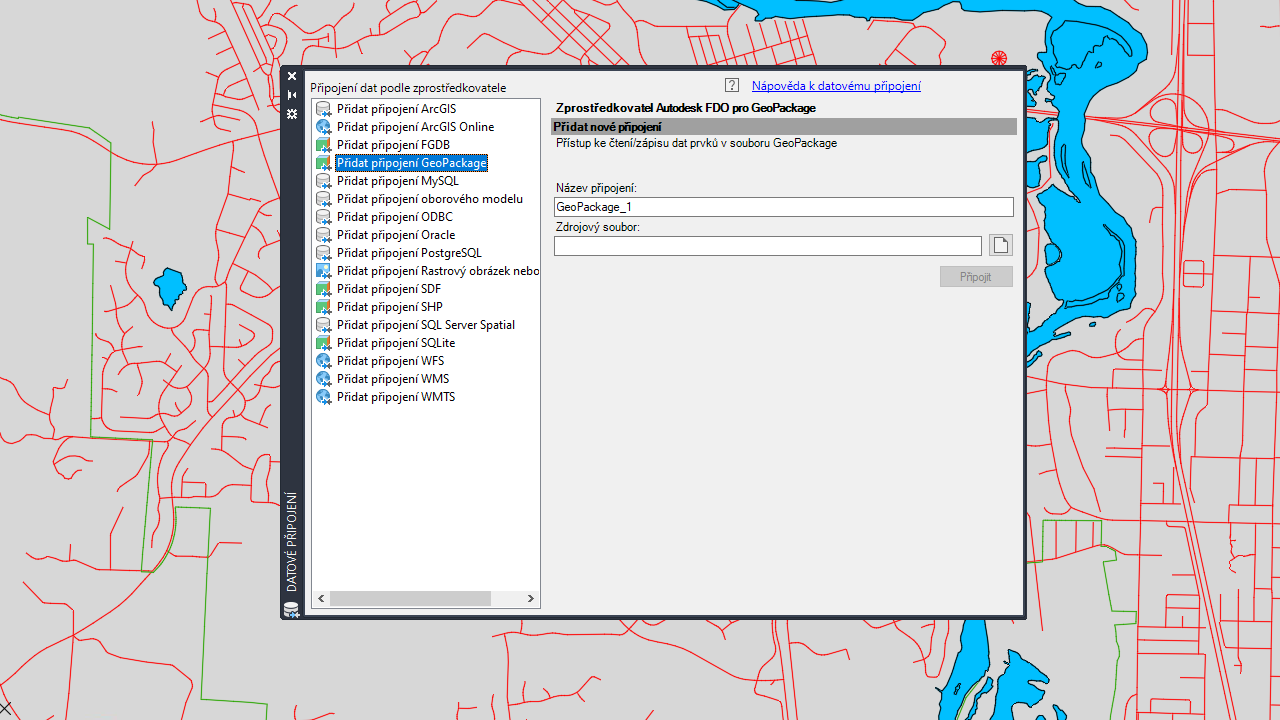The width and height of the screenshot is (1280, 720).
Task: Toggle auto-hide on the Datové připojení palette
Action: [x=292, y=95]
